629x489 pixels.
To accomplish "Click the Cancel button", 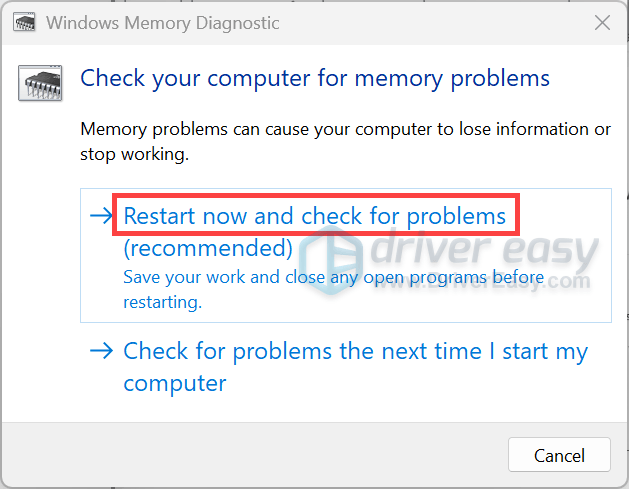I will tap(559, 455).
